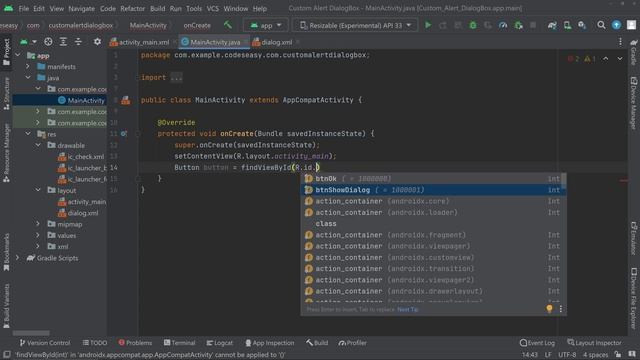Toggle the Device Manager side panel button
The width and height of the screenshot is (640, 360).
[634, 103]
